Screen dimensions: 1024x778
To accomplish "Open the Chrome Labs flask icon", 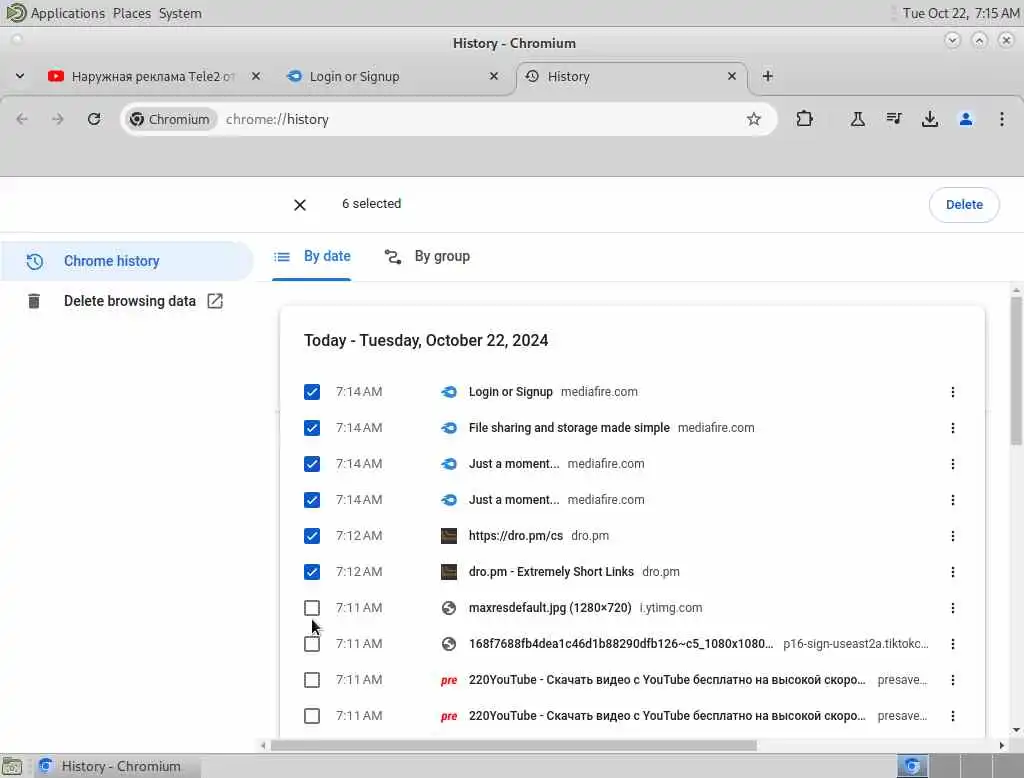I will (857, 119).
